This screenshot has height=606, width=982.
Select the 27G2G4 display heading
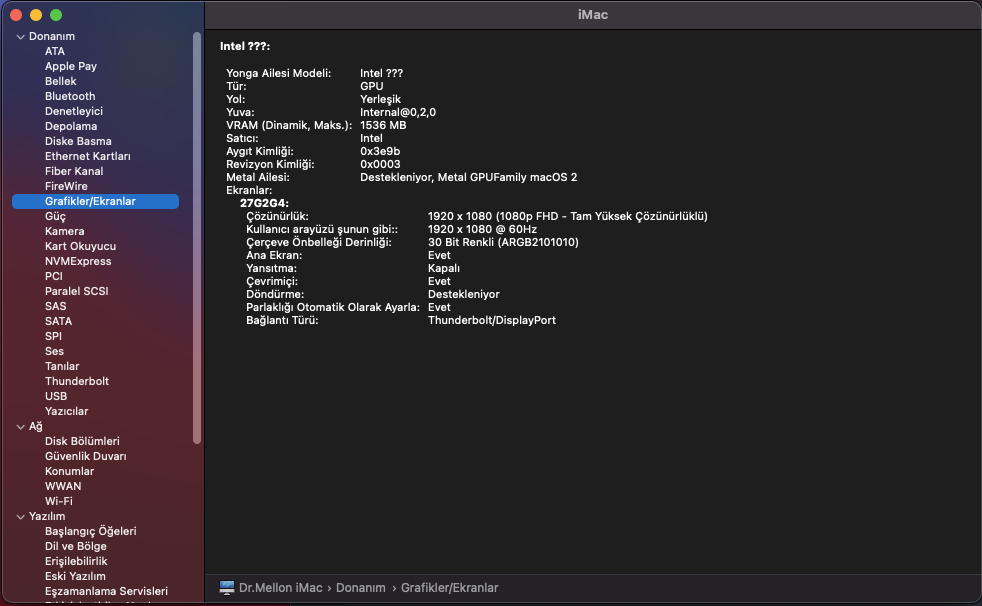[264, 203]
